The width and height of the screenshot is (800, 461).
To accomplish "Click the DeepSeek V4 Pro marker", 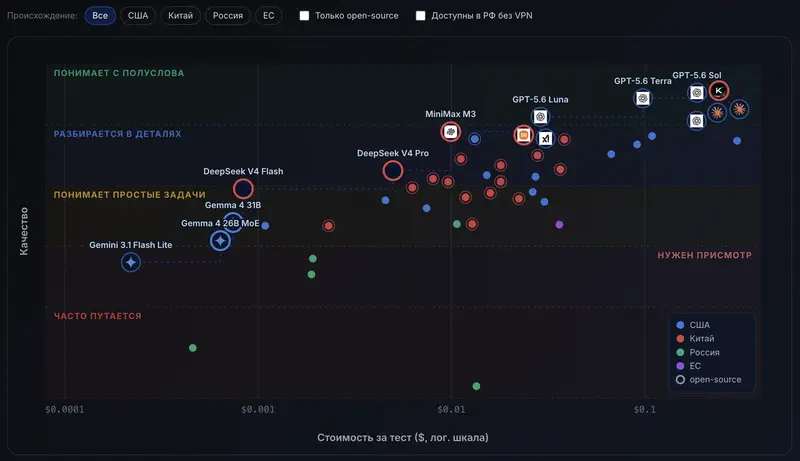I will 393,171.
